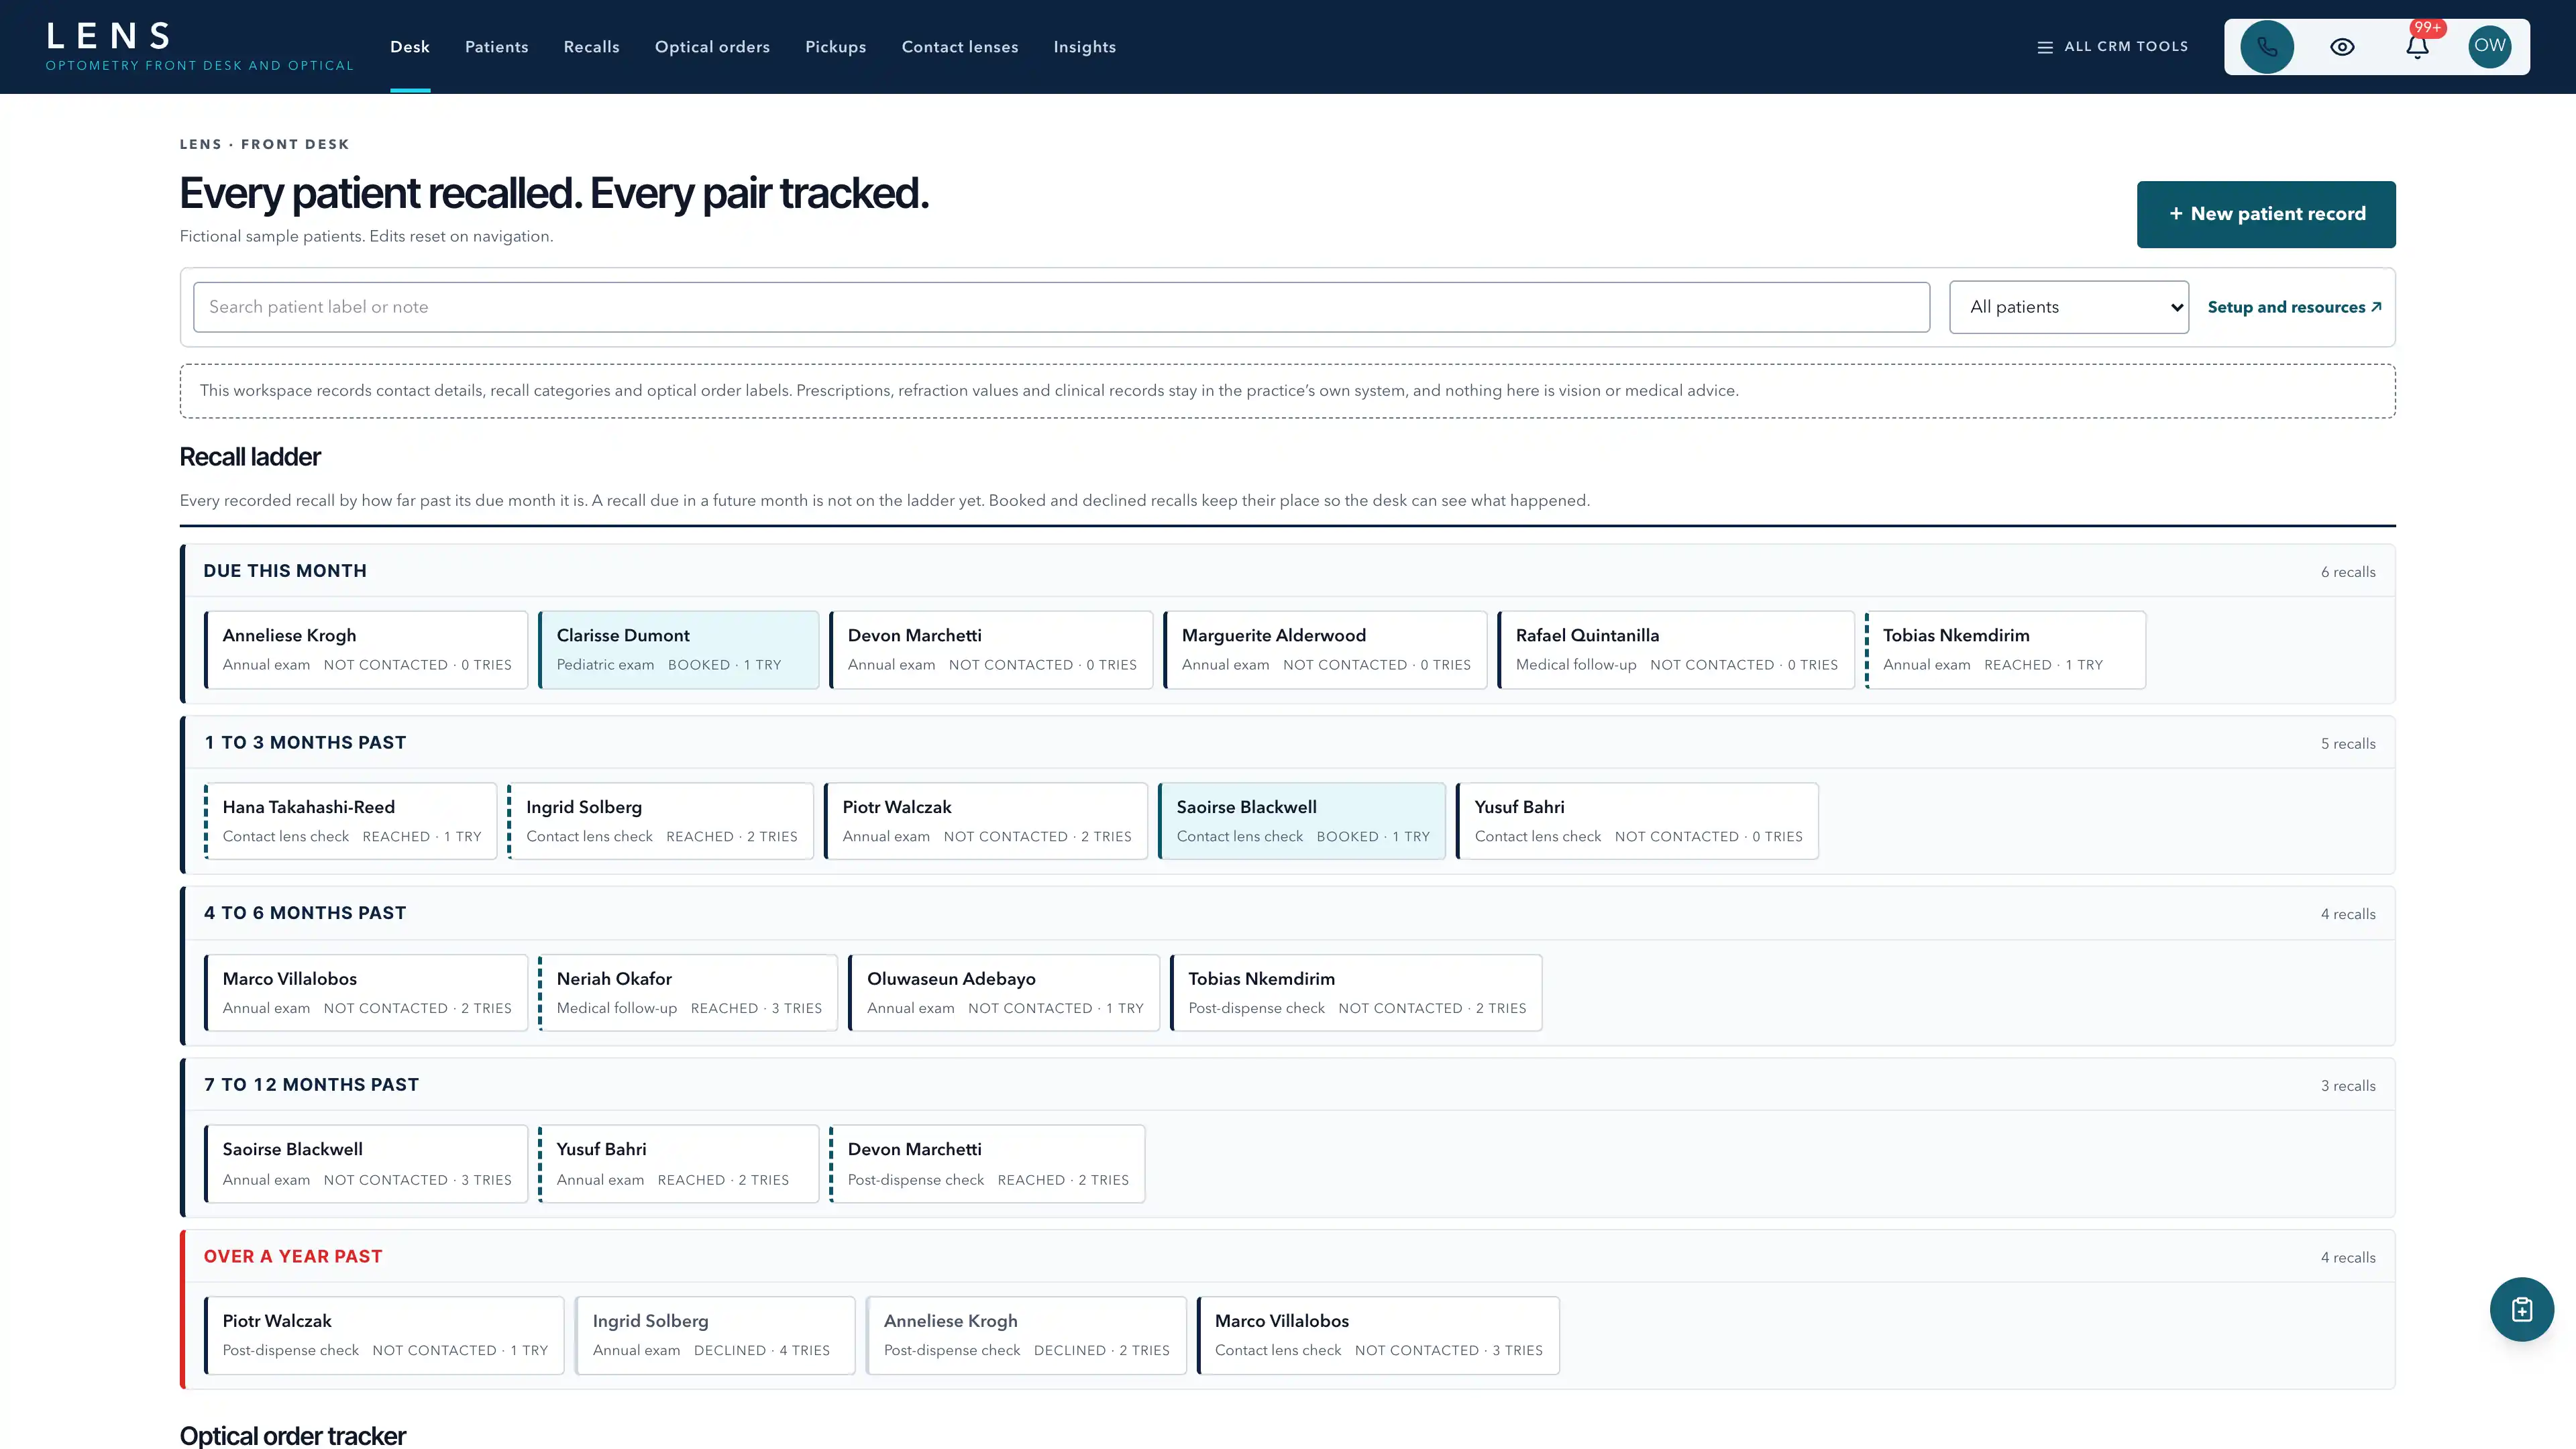This screenshot has width=2576, height=1449.
Task: Open Saoirse Blackwell annual exam card
Action: point(366,1164)
